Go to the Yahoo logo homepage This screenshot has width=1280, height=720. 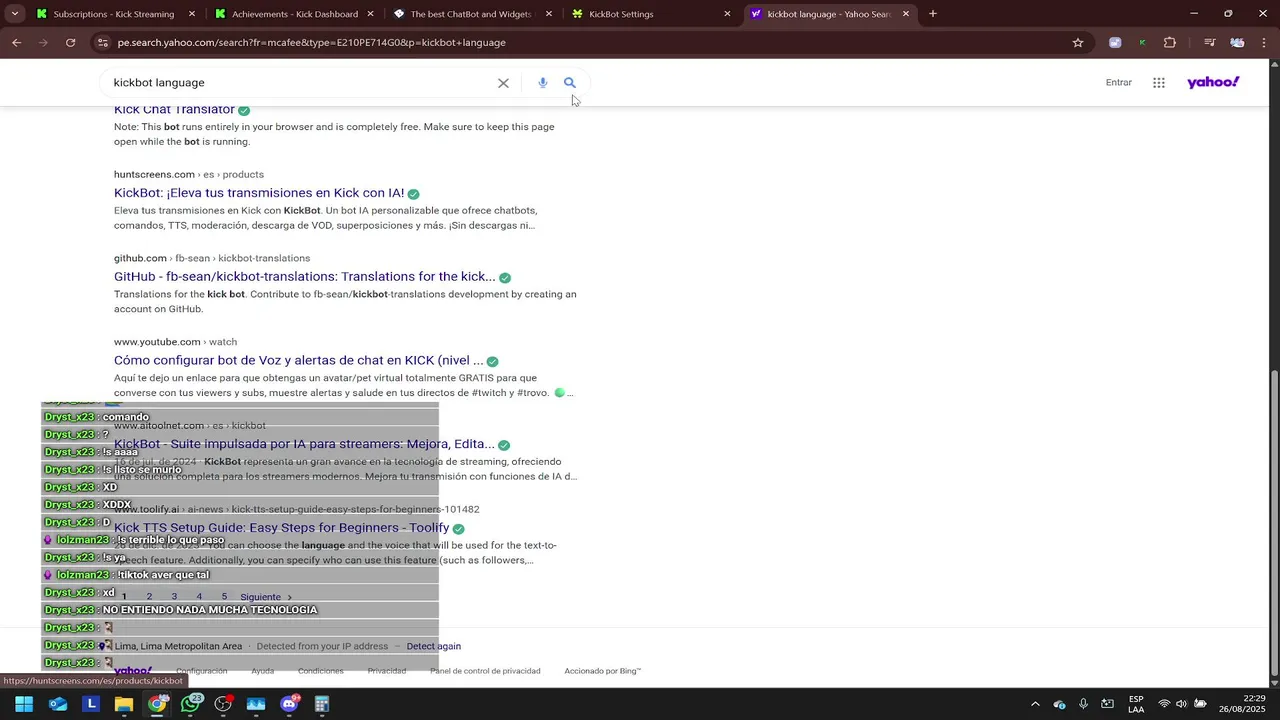[x=1213, y=82]
